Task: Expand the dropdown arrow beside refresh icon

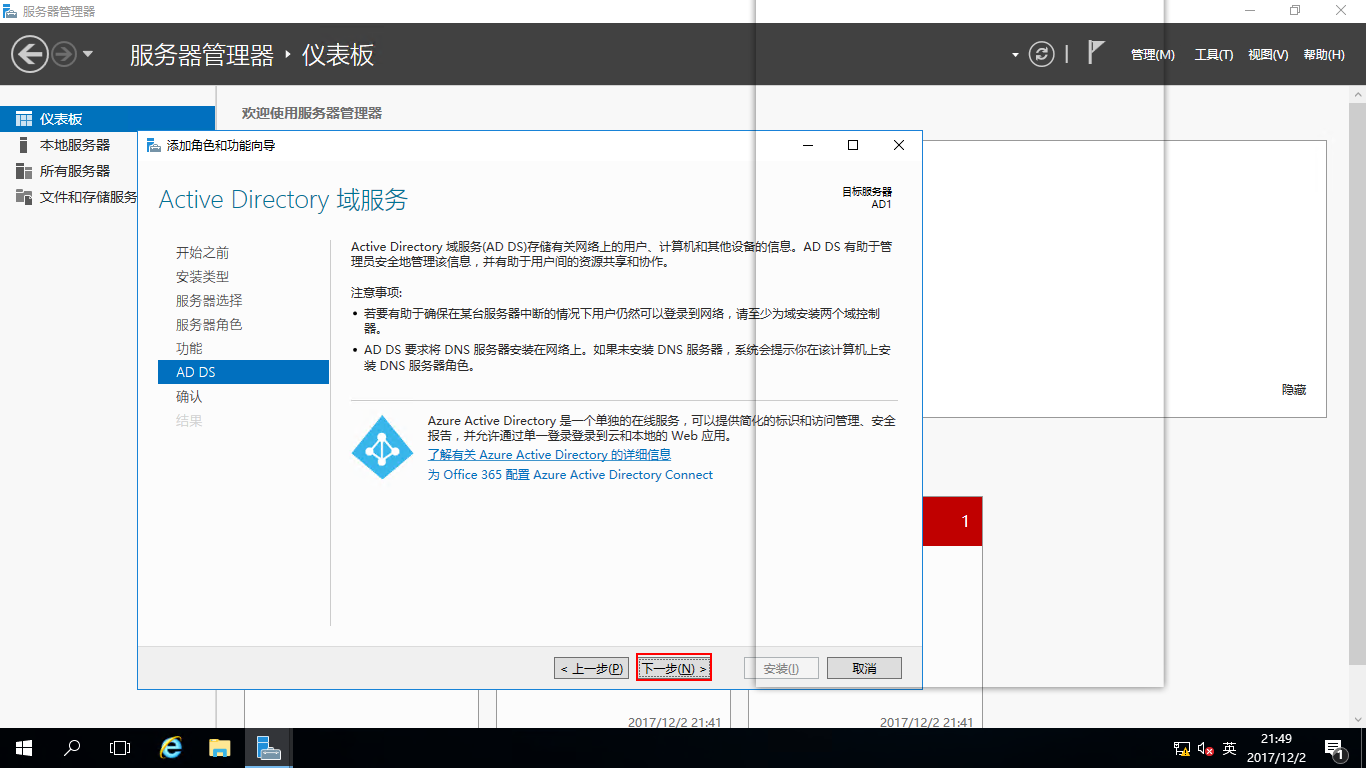Action: click(x=1015, y=55)
